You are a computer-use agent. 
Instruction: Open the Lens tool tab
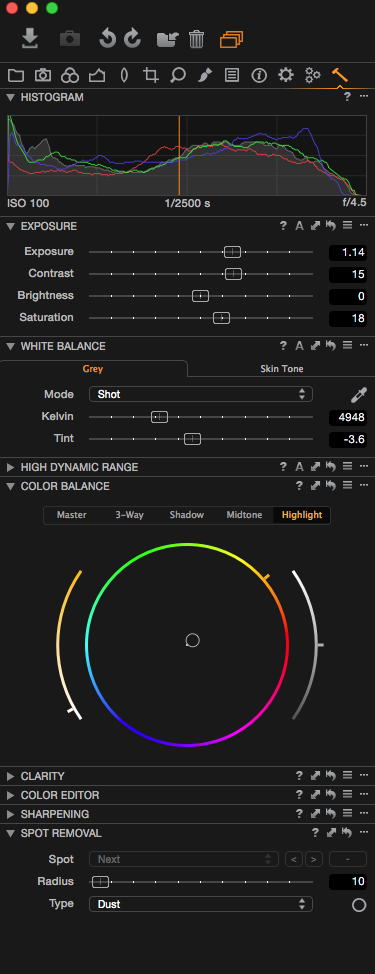[124, 76]
